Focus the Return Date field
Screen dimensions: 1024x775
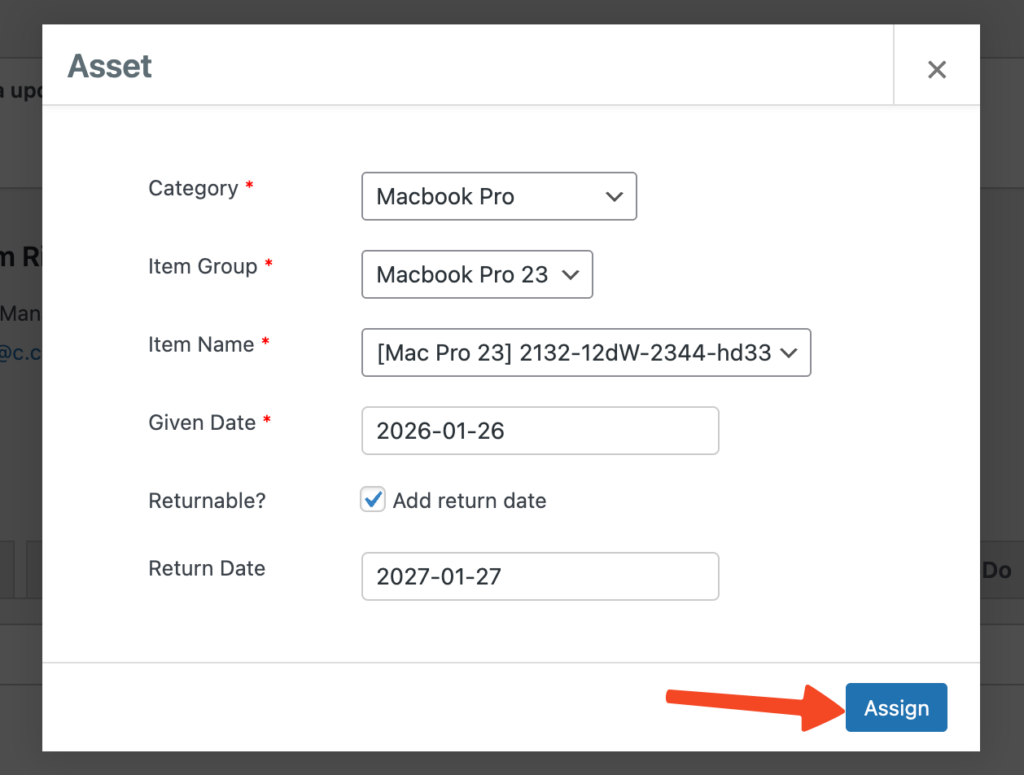click(x=540, y=577)
